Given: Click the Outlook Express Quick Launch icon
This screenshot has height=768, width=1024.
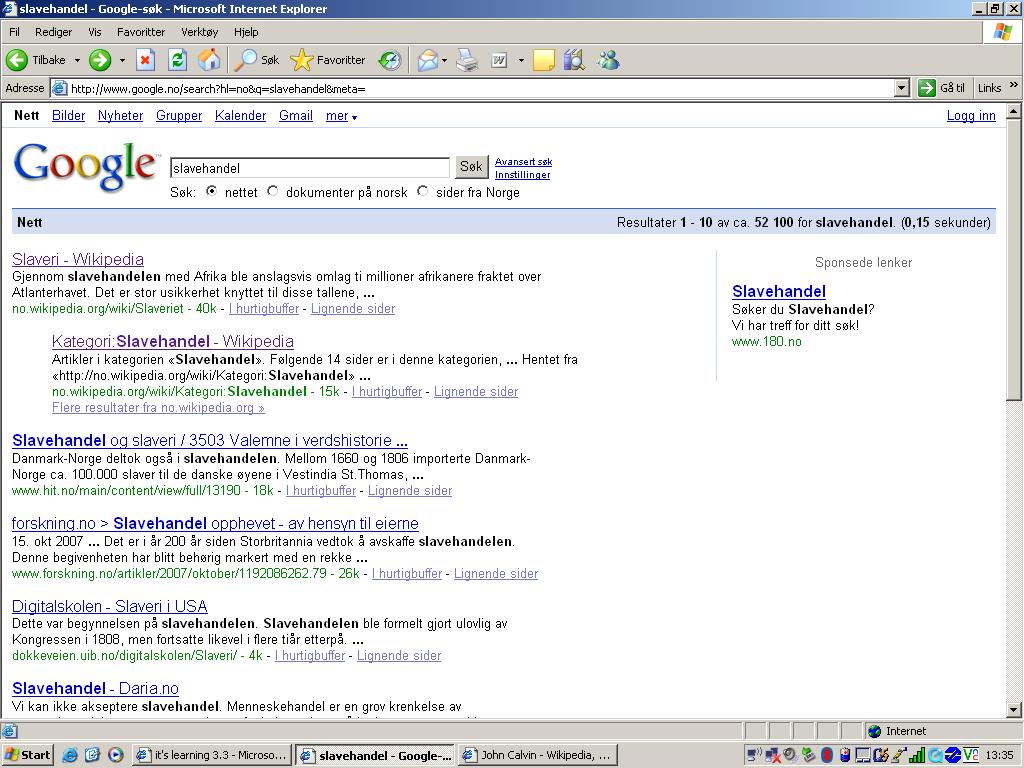Looking at the screenshot, I should coord(93,755).
